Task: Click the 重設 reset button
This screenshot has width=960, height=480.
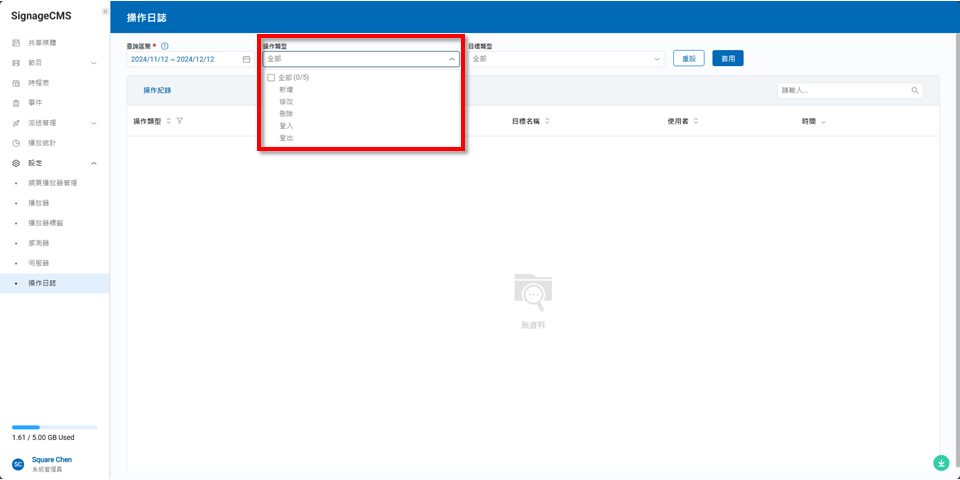Action: point(689,59)
